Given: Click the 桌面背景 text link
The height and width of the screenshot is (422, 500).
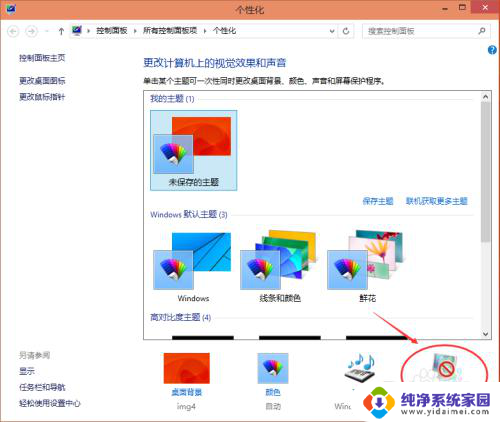Looking at the screenshot, I should [187, 392].
